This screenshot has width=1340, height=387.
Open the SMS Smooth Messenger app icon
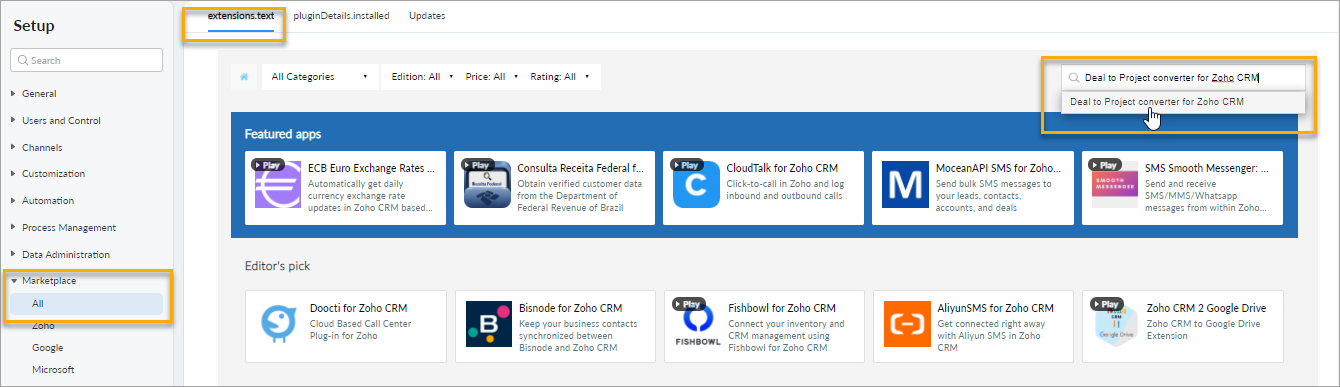pos(1115,184)
